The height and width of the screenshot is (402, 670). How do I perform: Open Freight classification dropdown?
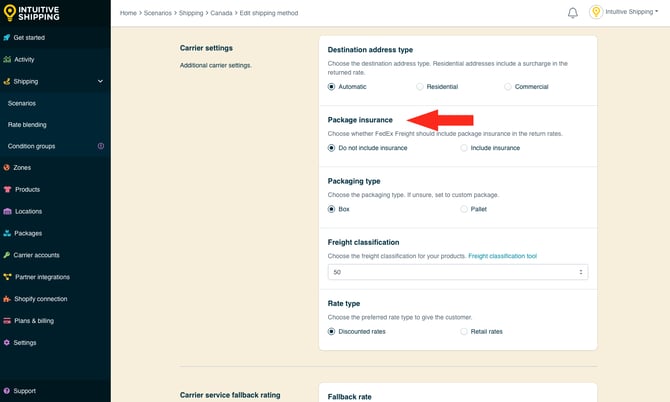pyautogui.click(x=458, y=272)
